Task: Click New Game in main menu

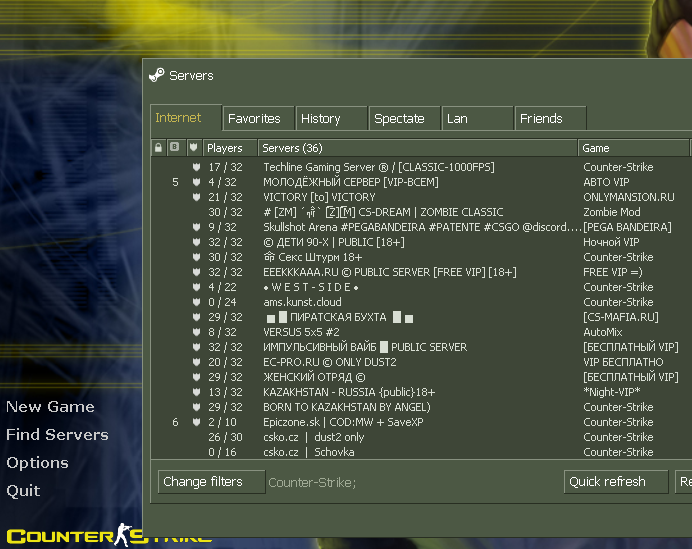Action: [x=50, y=406]
